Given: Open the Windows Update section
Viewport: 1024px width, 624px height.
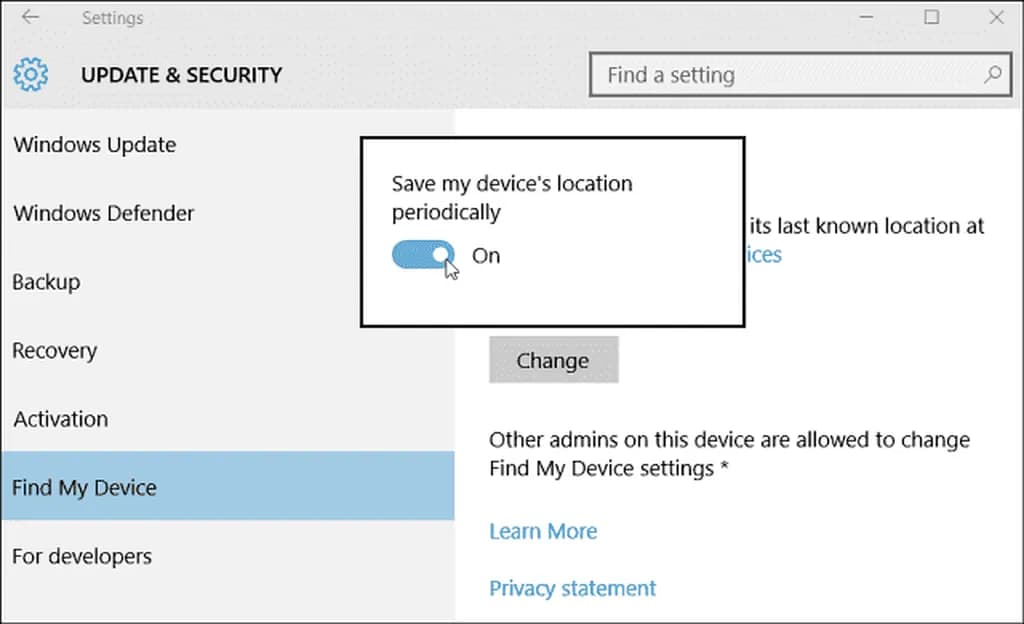Looking at the screenshot, I should (95, 145).
